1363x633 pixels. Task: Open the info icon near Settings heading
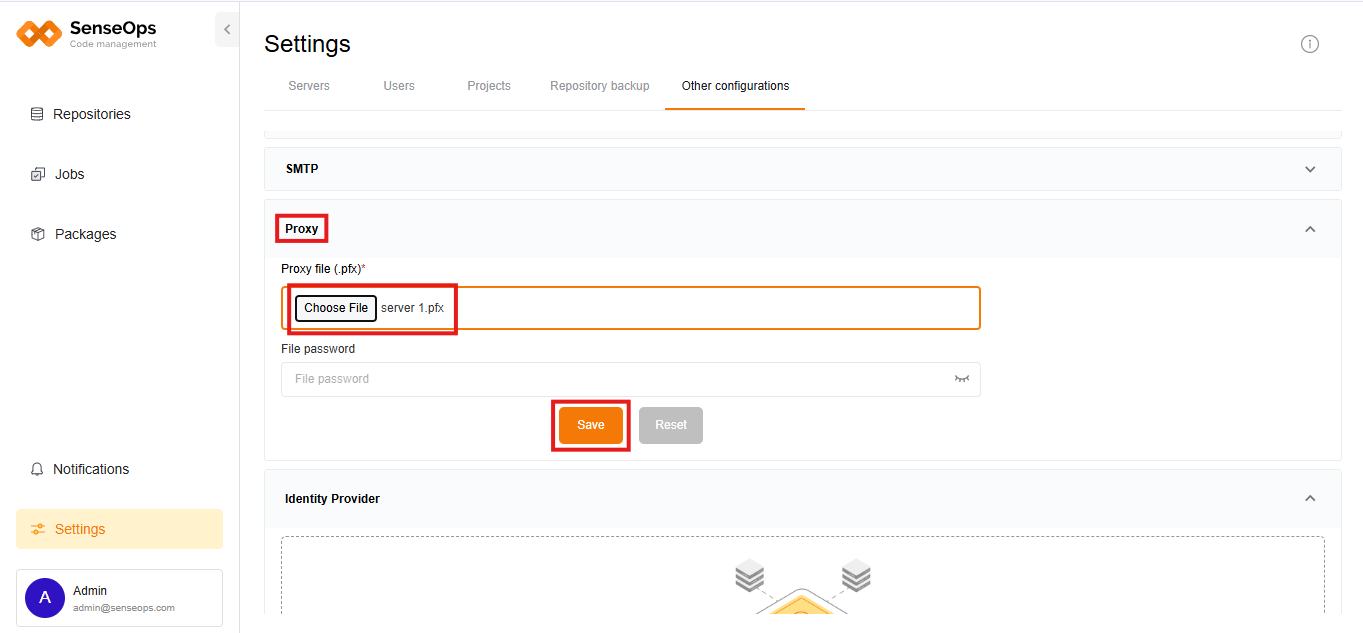click(x=1310, y=43)
